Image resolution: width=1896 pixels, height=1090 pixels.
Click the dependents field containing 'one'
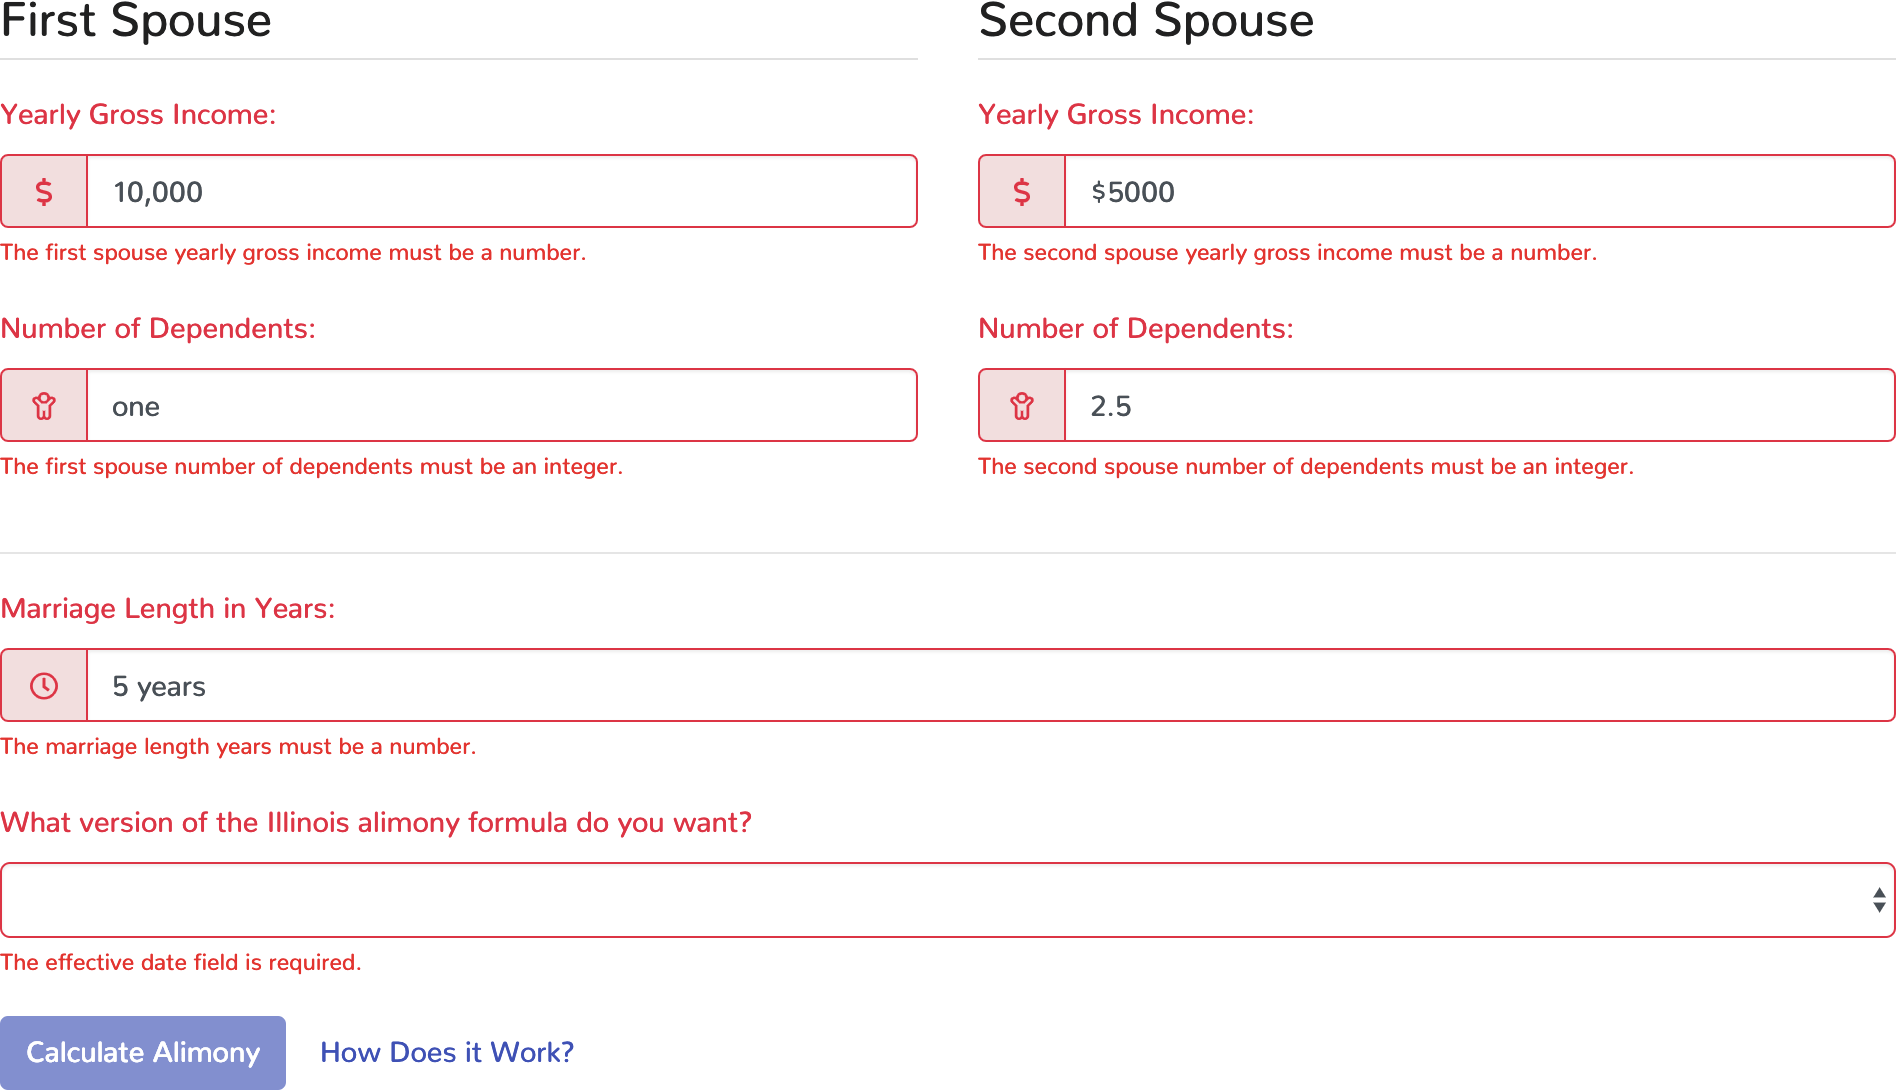coord(500,405)
